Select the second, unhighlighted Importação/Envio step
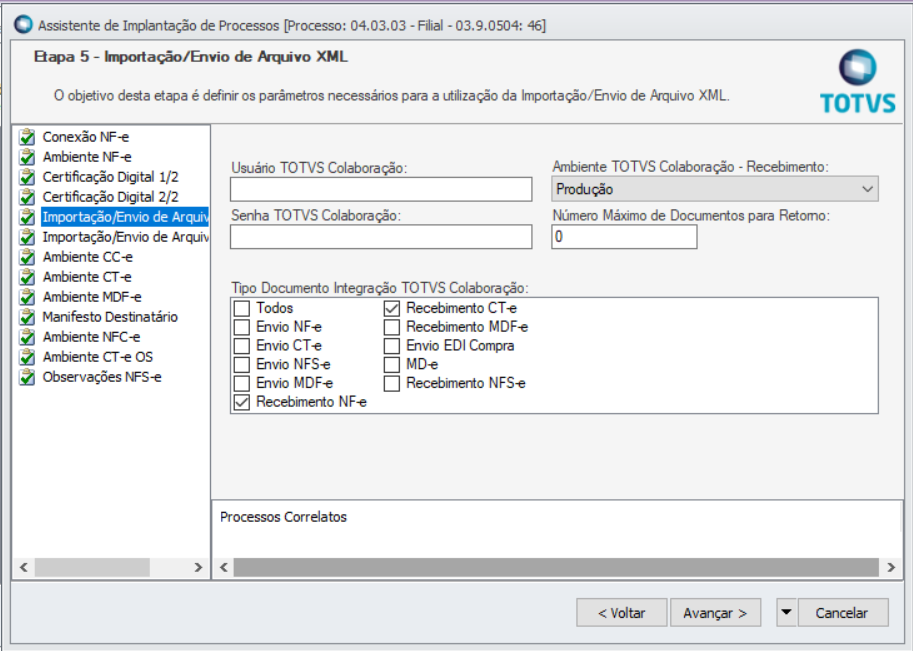The height and width of the screenshot is (651, 913). [x=125, y=237]
